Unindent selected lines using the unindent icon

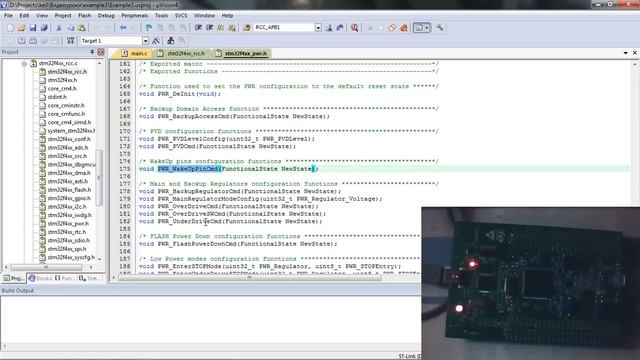click(209, 28)
